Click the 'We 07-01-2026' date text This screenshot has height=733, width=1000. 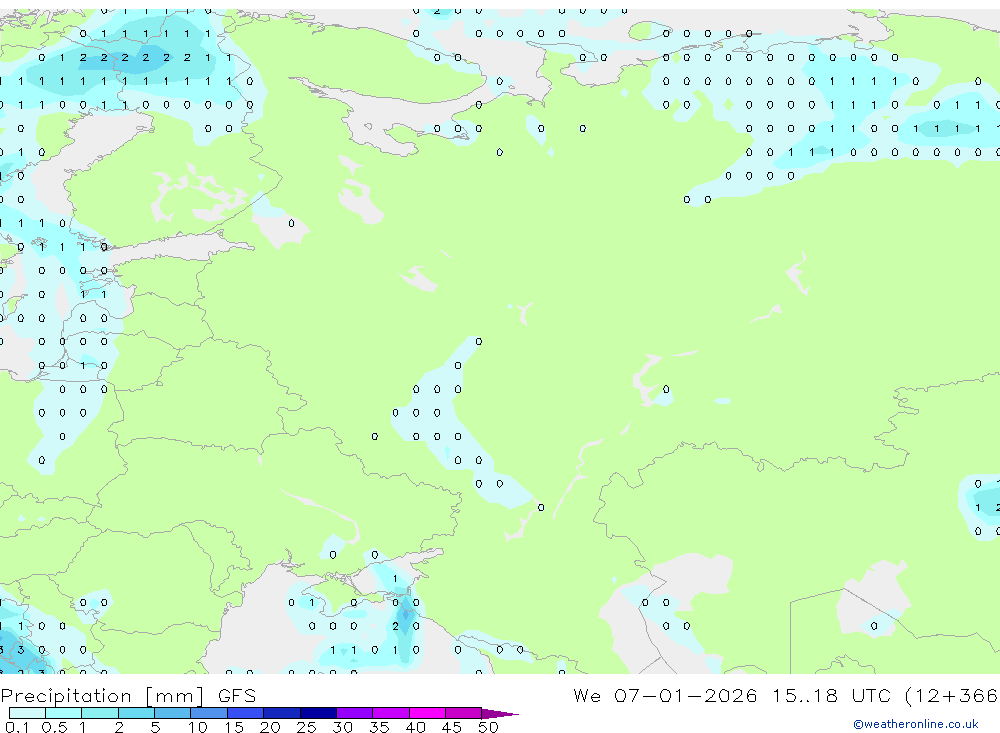(665, 696)
